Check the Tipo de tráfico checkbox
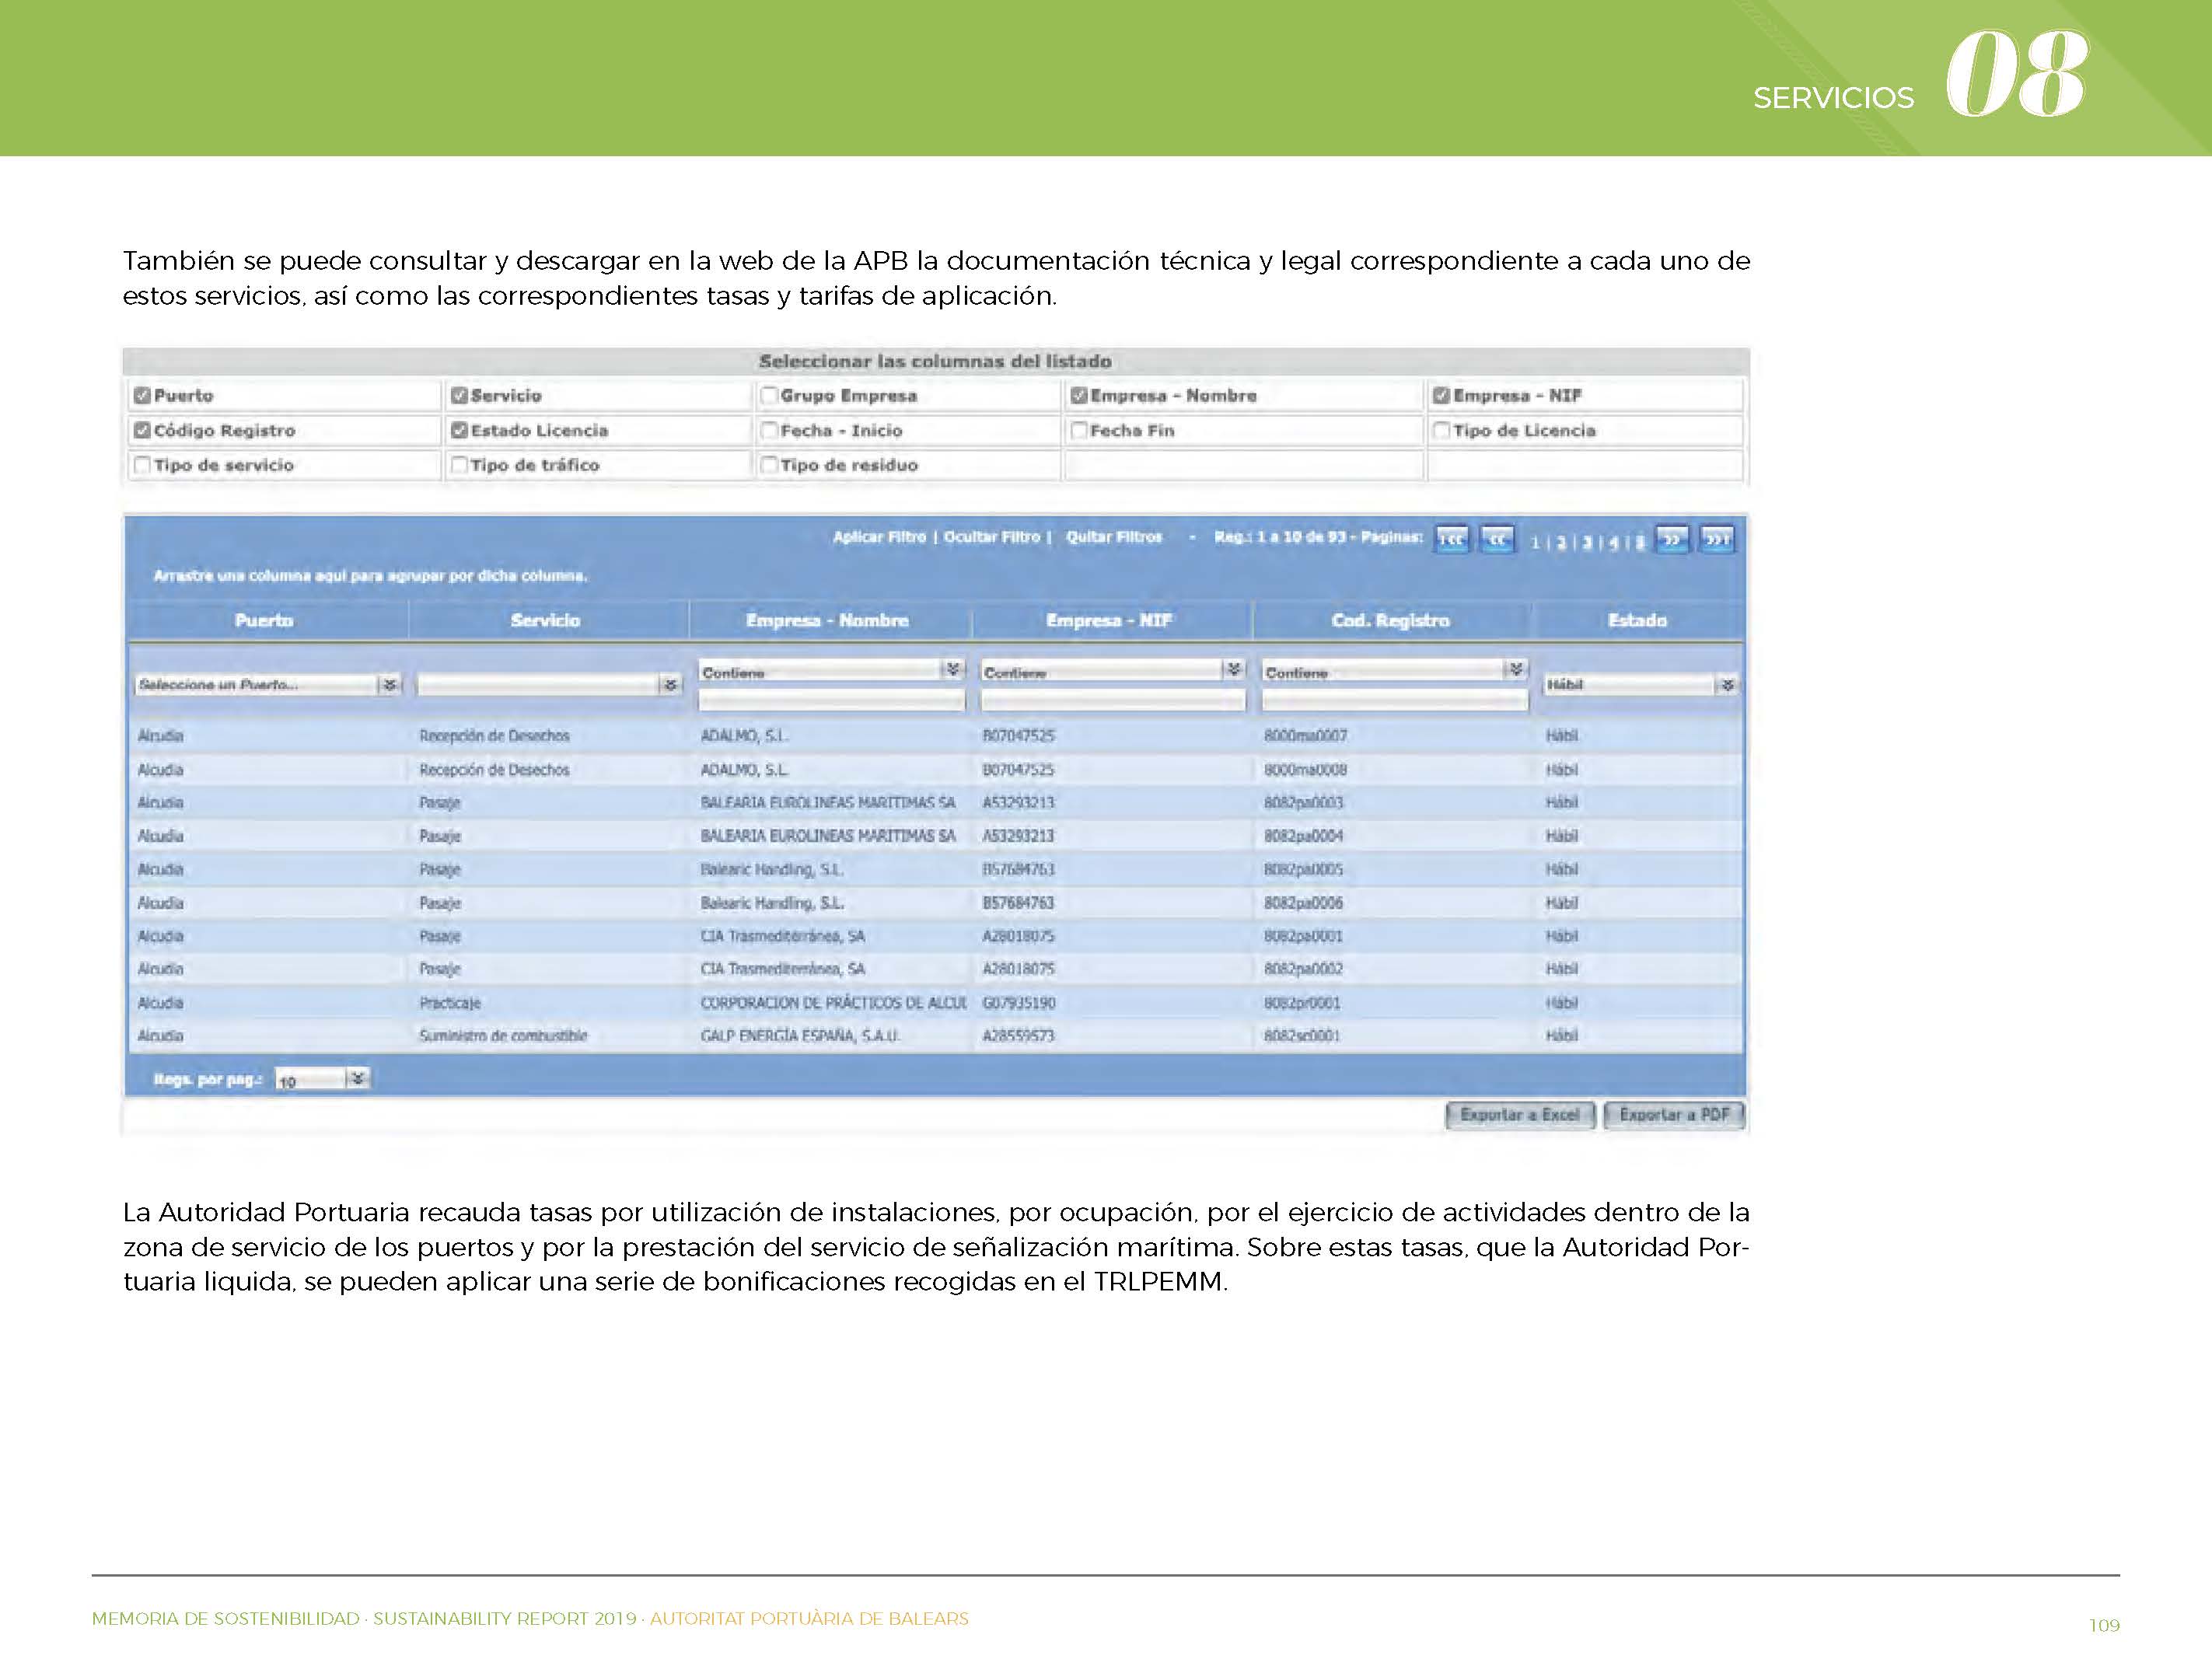The width and height of the screenshot is (2212, 1659). click(459, 465)
